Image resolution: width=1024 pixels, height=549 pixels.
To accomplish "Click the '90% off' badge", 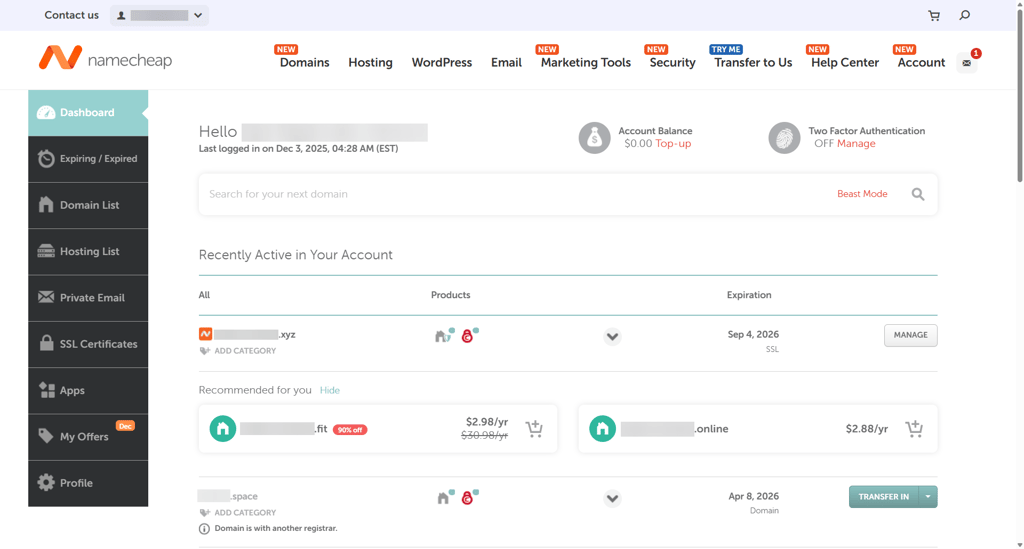I will coord(350,430).
